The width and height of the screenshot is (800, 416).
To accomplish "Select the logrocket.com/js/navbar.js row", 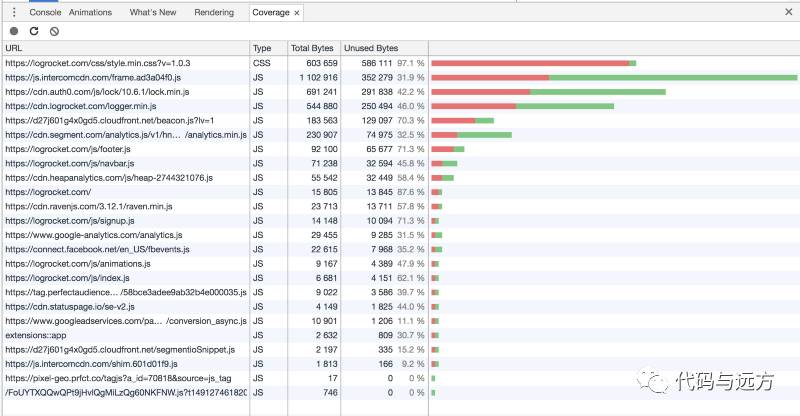I will click(401, 163).
